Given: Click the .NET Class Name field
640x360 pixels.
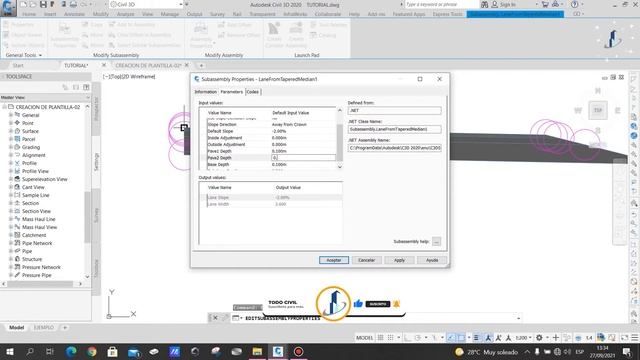Looking at the screenshot, I should 394,129.
